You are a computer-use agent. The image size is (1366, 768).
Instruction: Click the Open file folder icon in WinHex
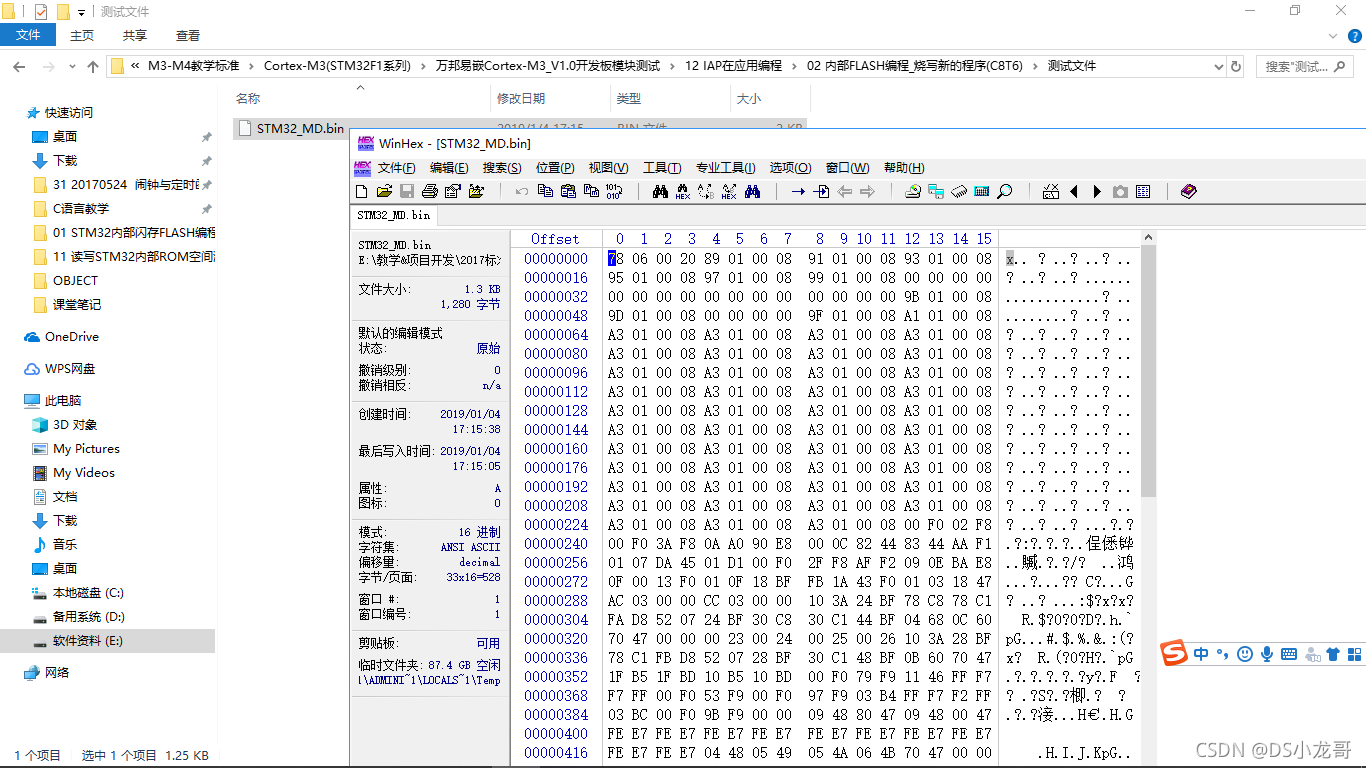pos(384,191)
